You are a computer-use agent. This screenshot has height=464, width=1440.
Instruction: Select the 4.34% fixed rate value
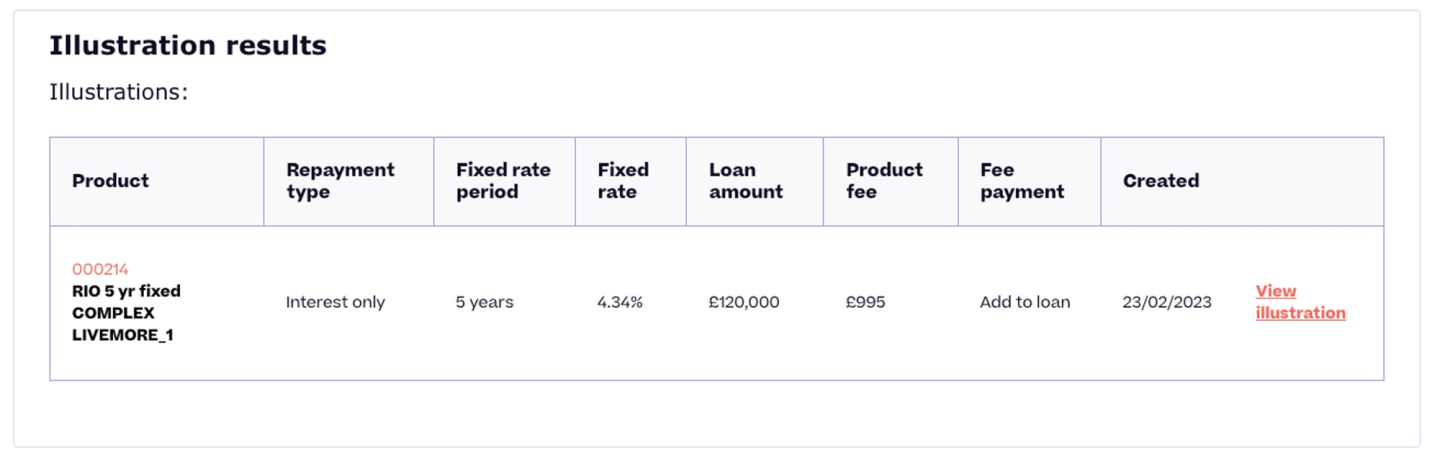point(620,302)
